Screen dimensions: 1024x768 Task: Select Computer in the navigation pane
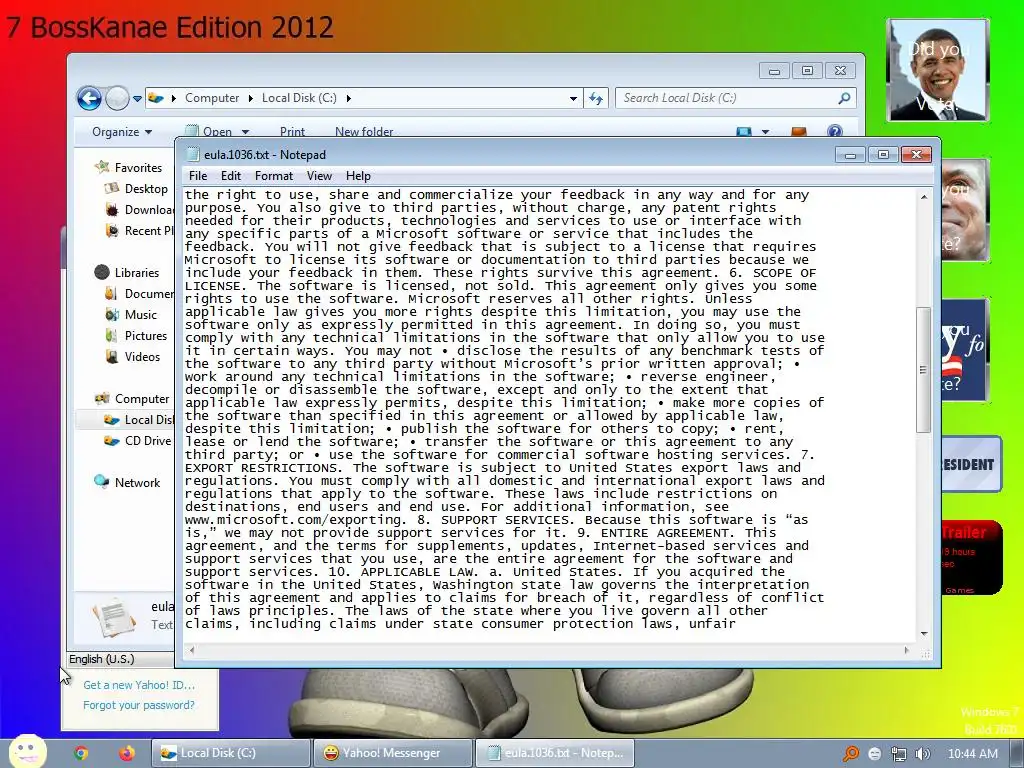click(132, 398)
